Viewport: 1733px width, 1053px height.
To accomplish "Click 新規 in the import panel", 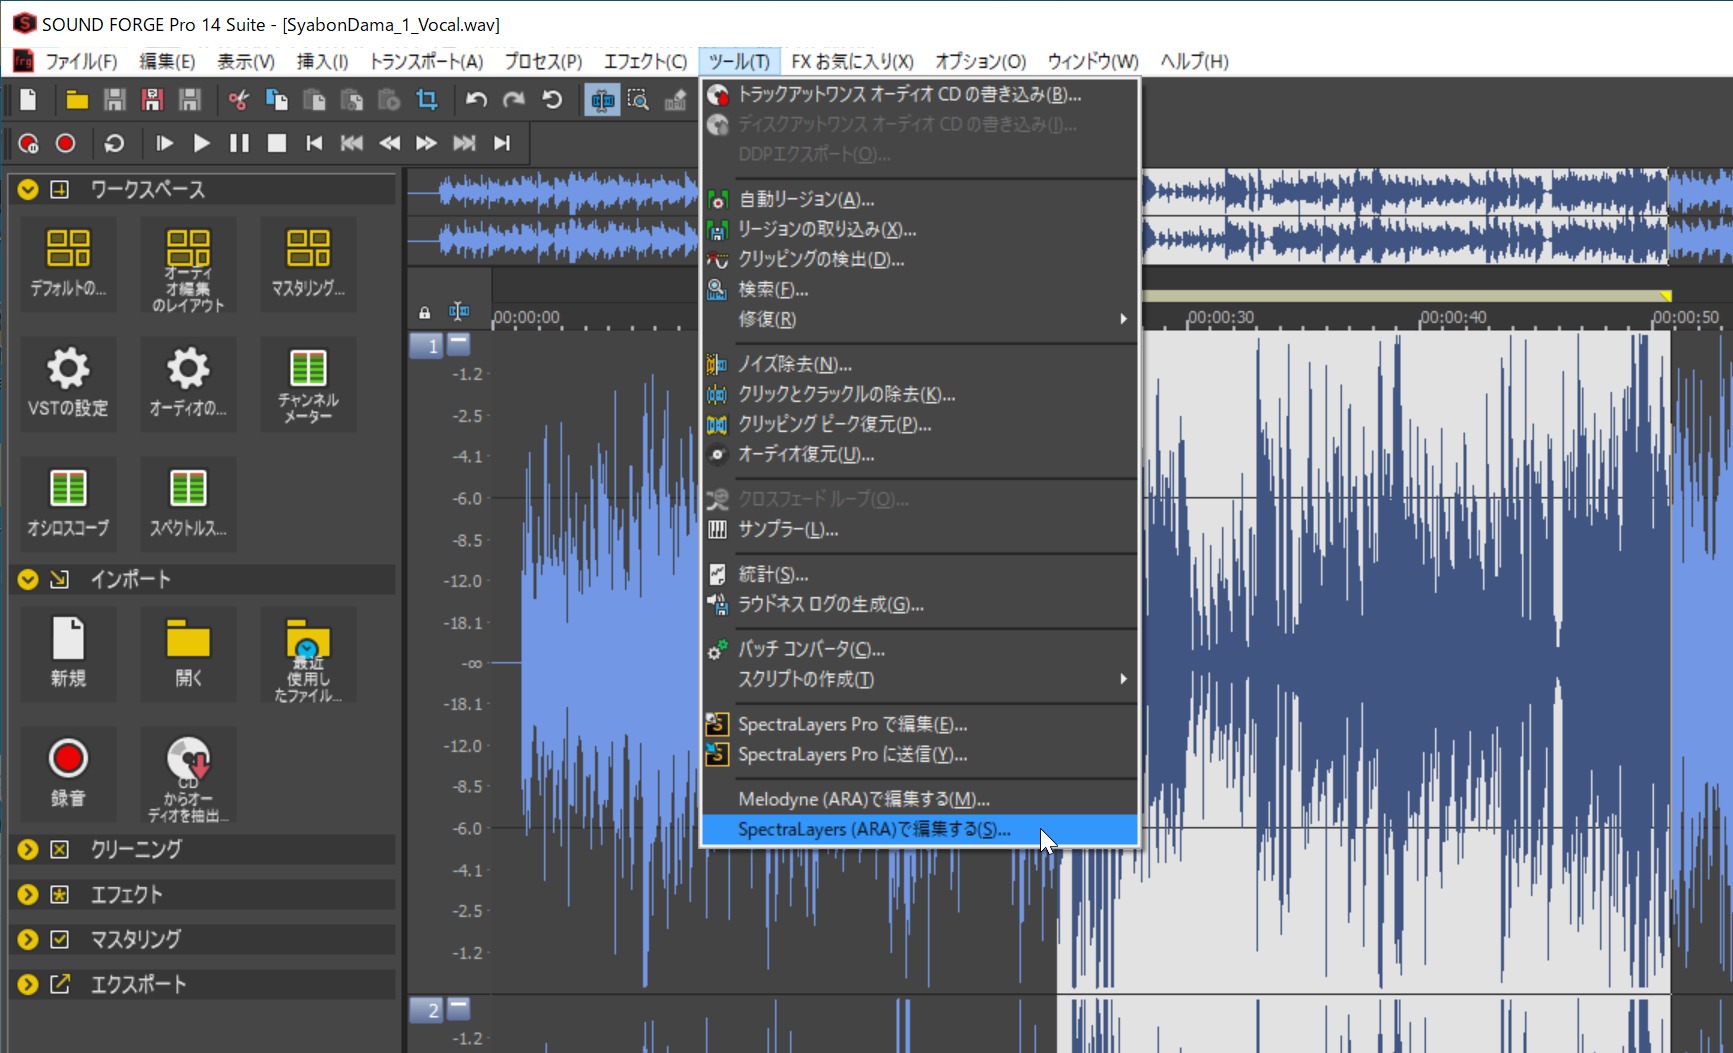I will click(x=68, y=654).
